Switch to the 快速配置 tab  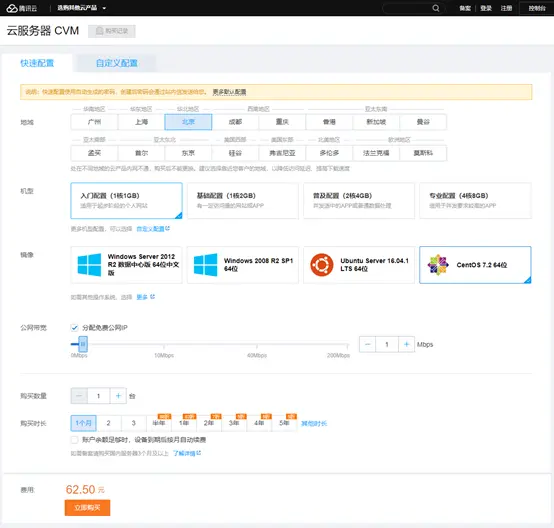(x=37, y=63)
